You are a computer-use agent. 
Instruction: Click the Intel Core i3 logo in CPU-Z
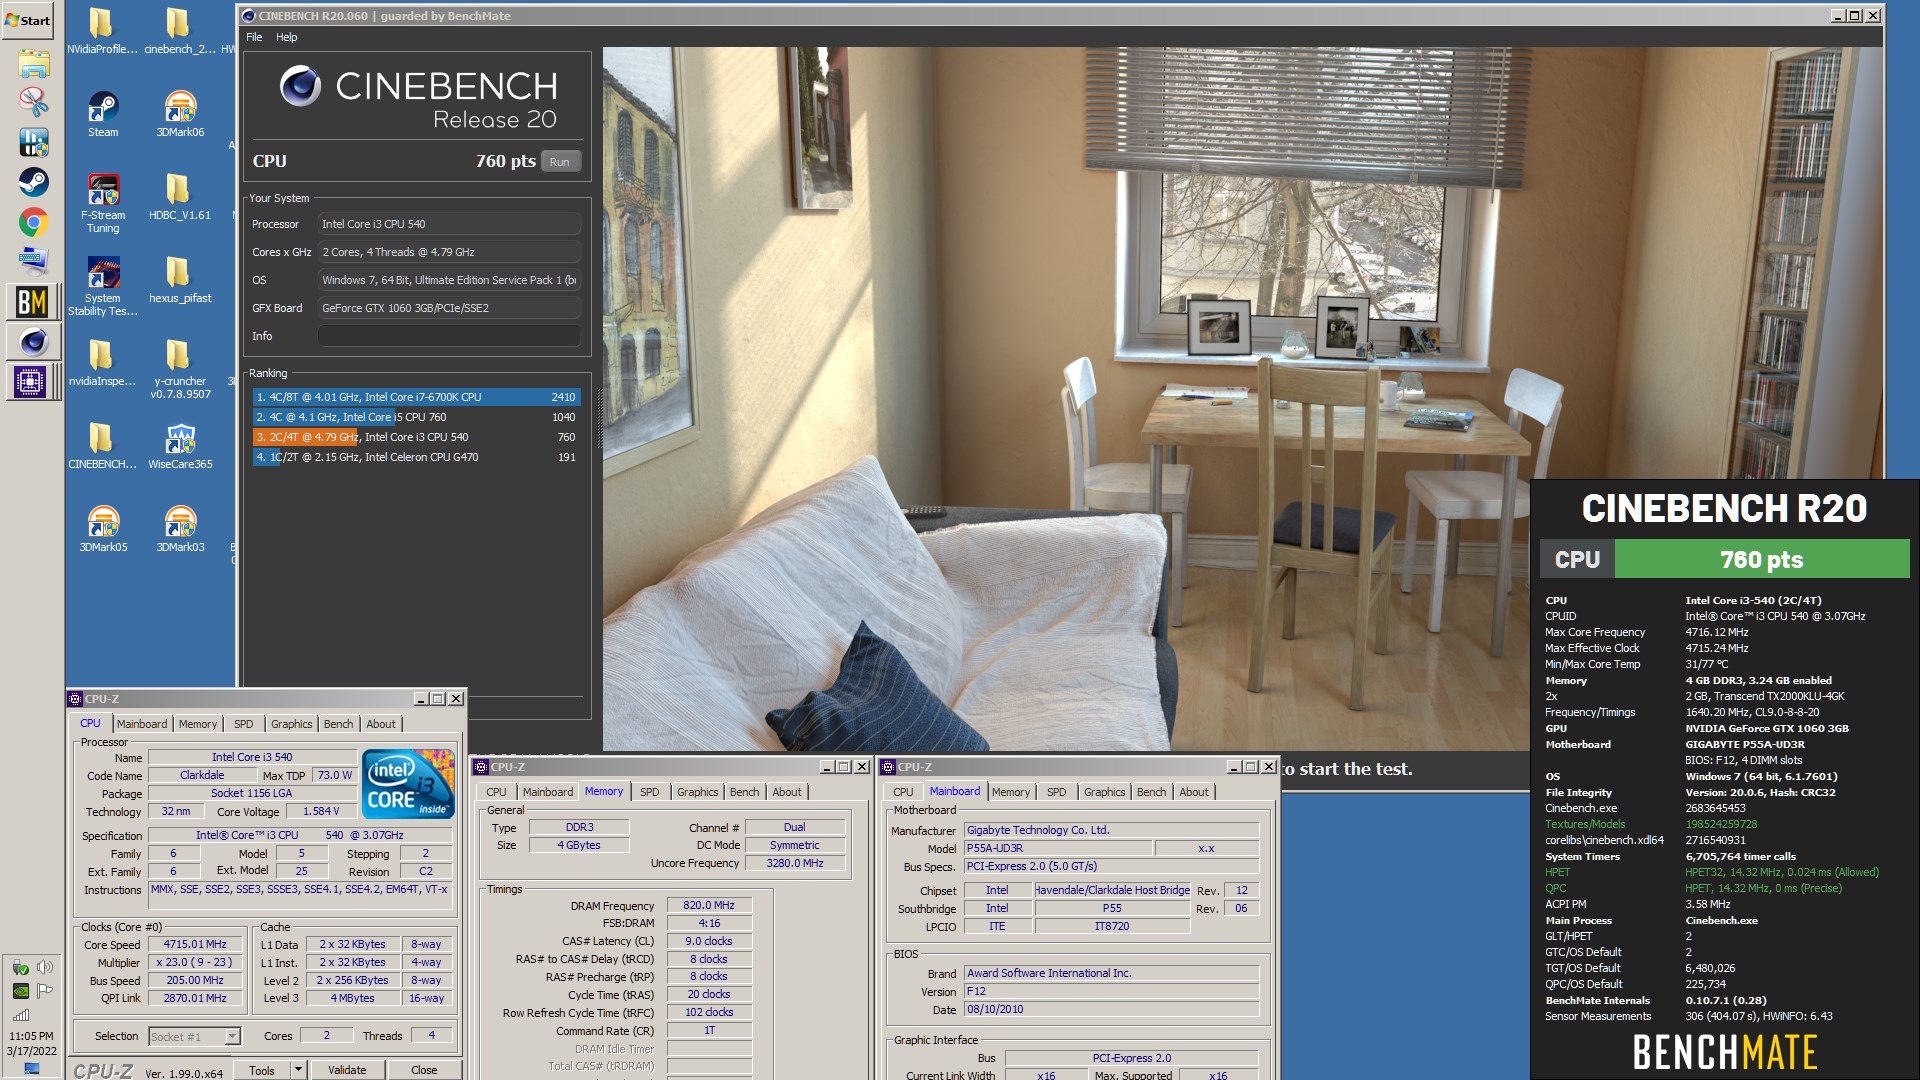(x=408, y=783)
